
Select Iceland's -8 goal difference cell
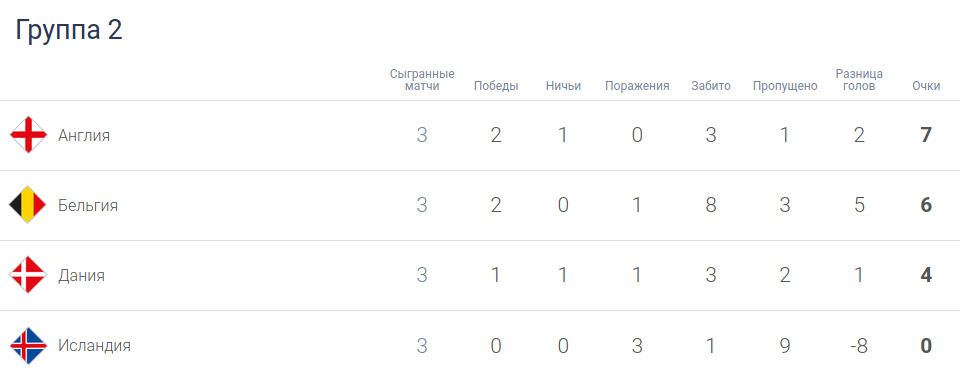(859, 346)
